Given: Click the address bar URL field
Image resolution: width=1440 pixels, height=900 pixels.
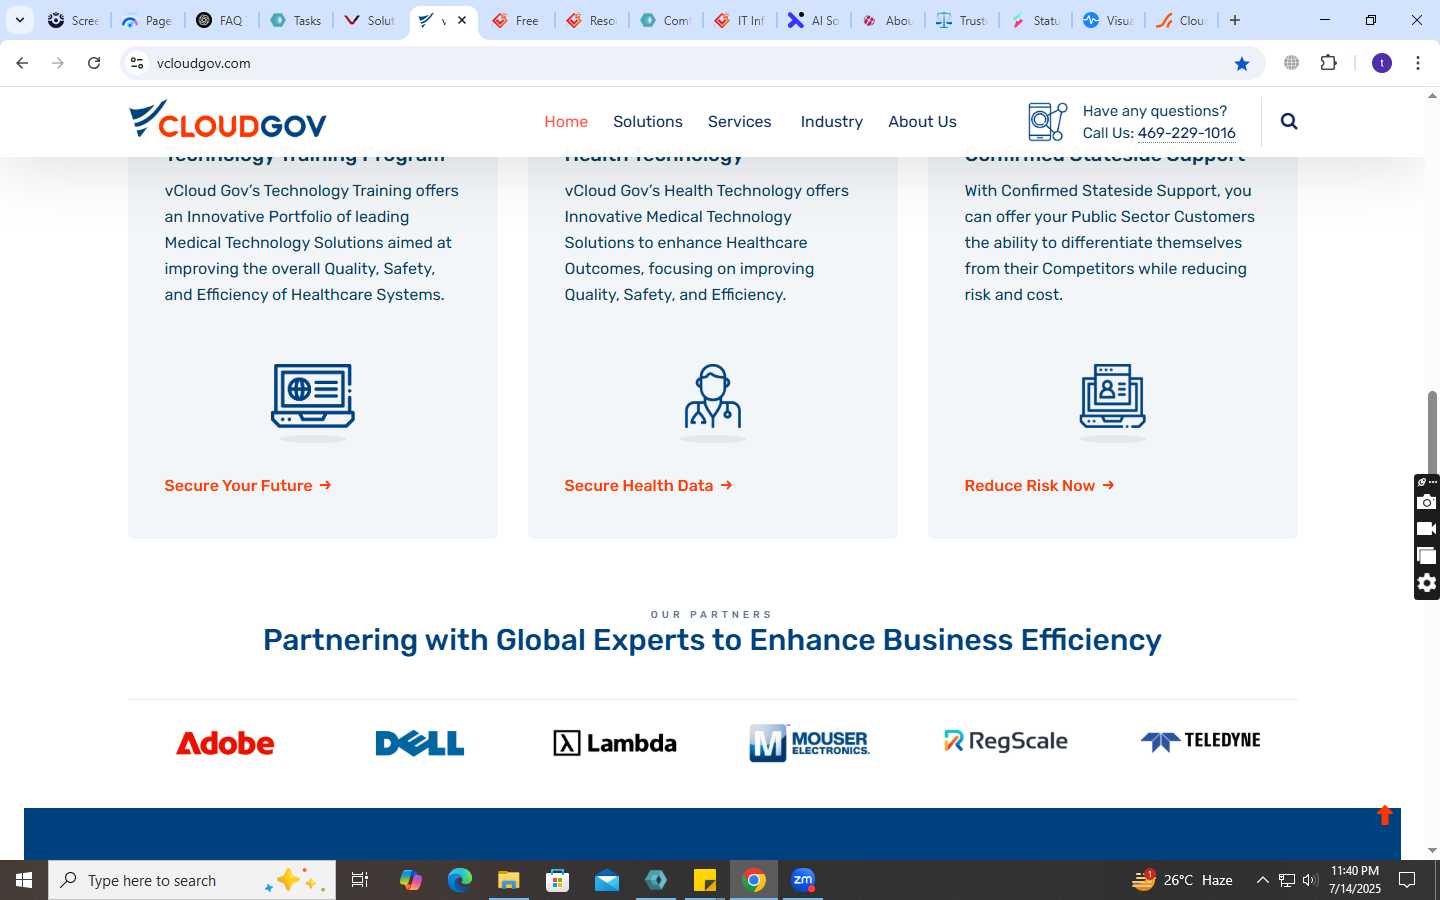Looking at the screenshot, I should tap(690, 63).
